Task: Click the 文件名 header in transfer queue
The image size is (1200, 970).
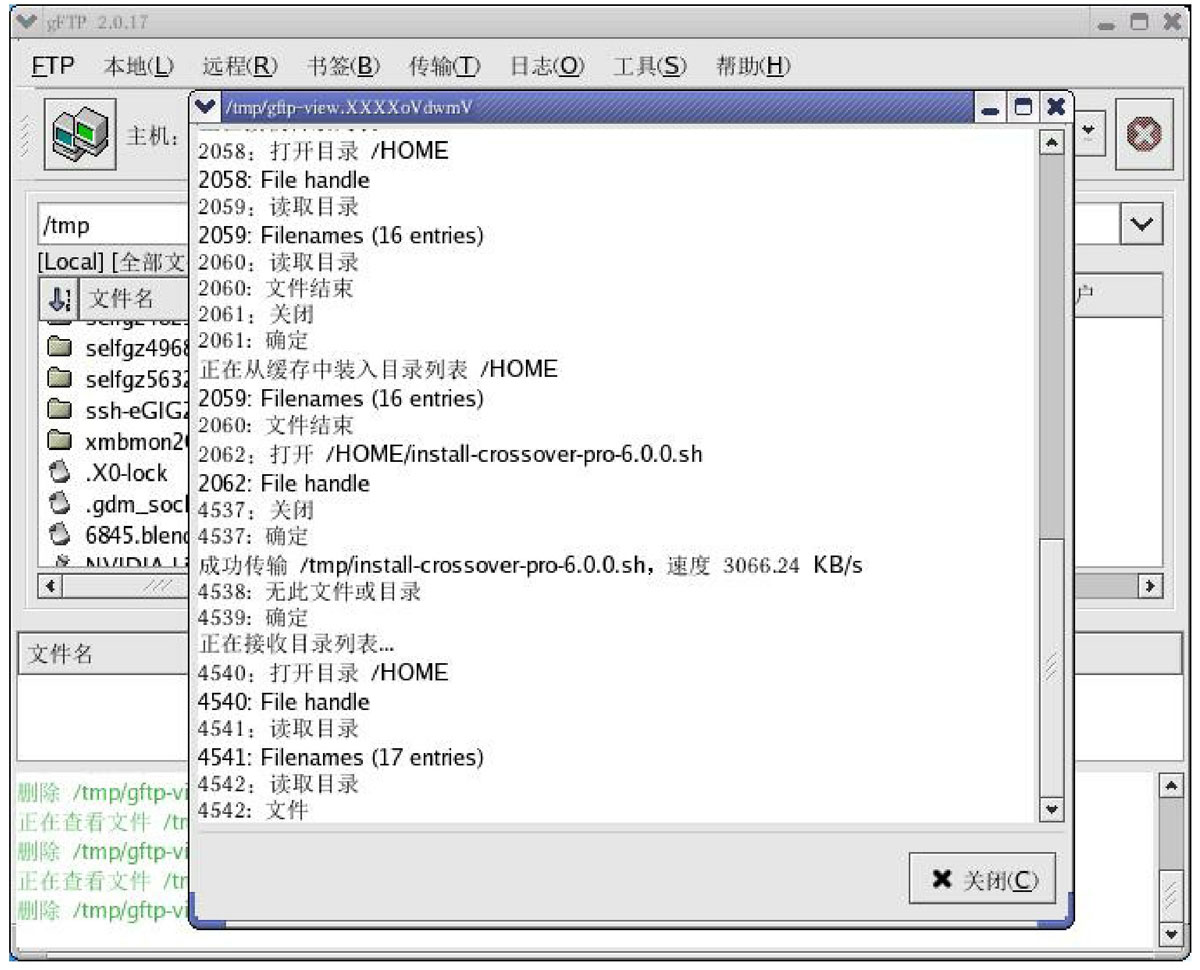Action: pyautogui.click(x=104, y=654)
